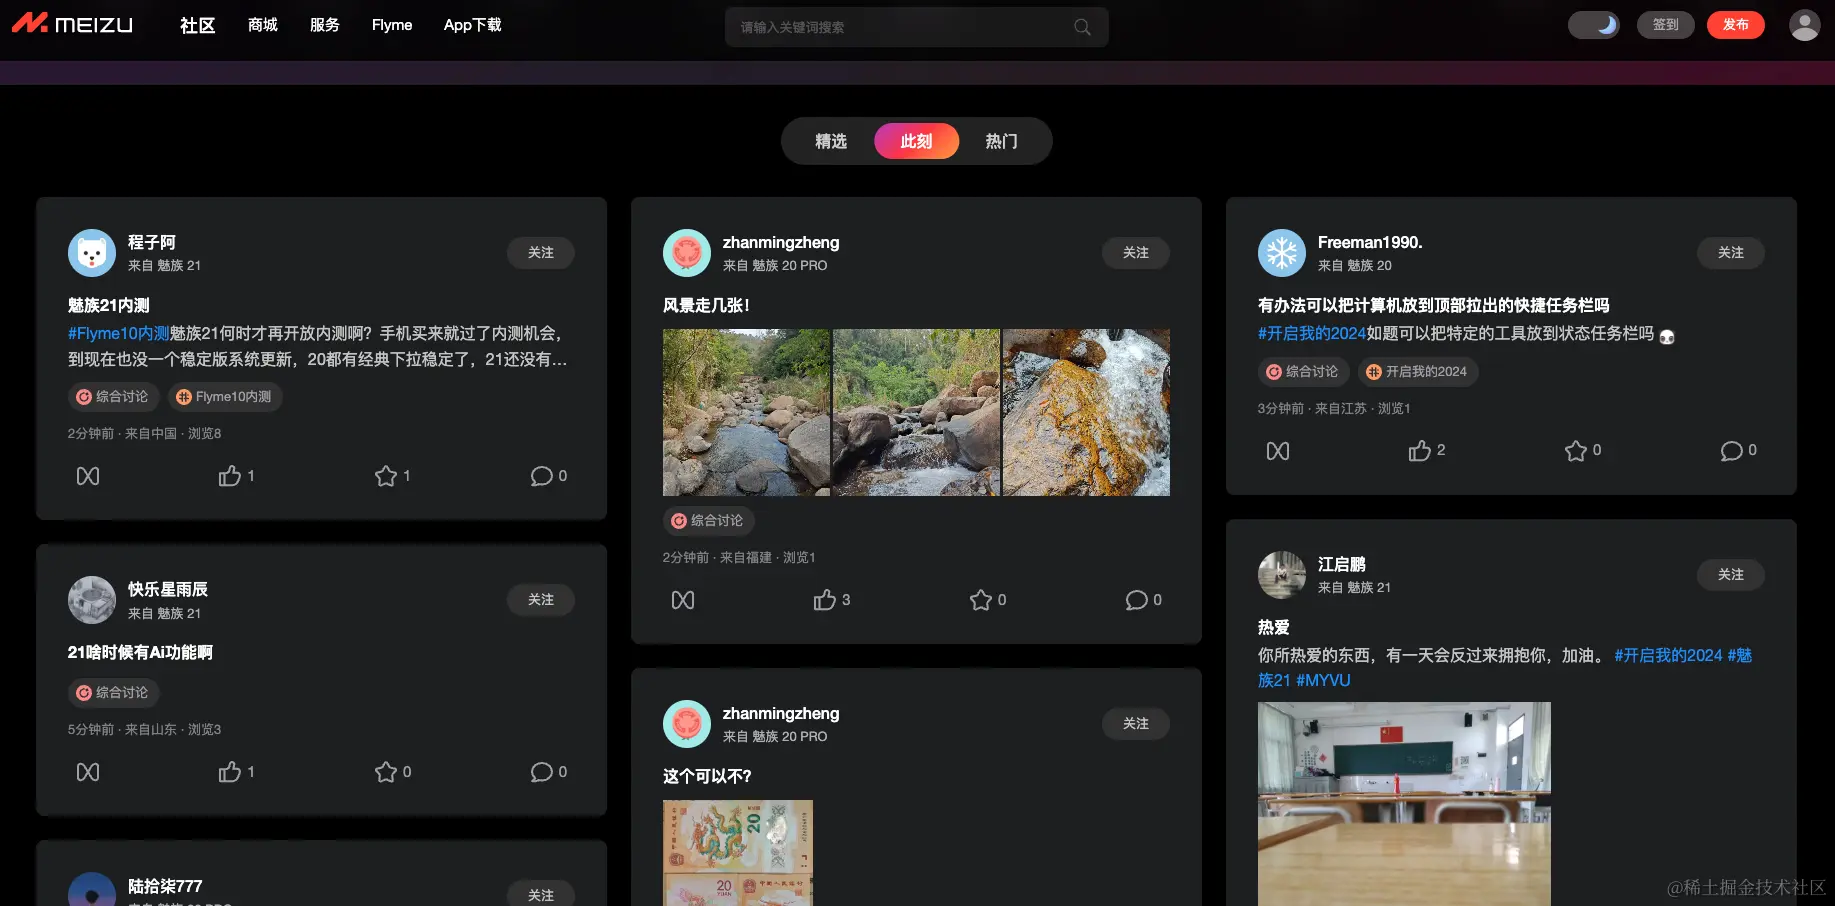The width and height of the screenshot is (1835, 906).
Task: Open post title 21啥时候有Ai功能啊
Action: (x=140, y=652)
